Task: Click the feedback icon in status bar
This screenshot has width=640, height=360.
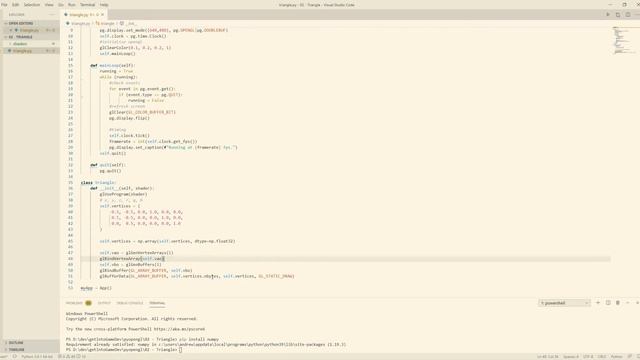Action: [x=629, y=357]
